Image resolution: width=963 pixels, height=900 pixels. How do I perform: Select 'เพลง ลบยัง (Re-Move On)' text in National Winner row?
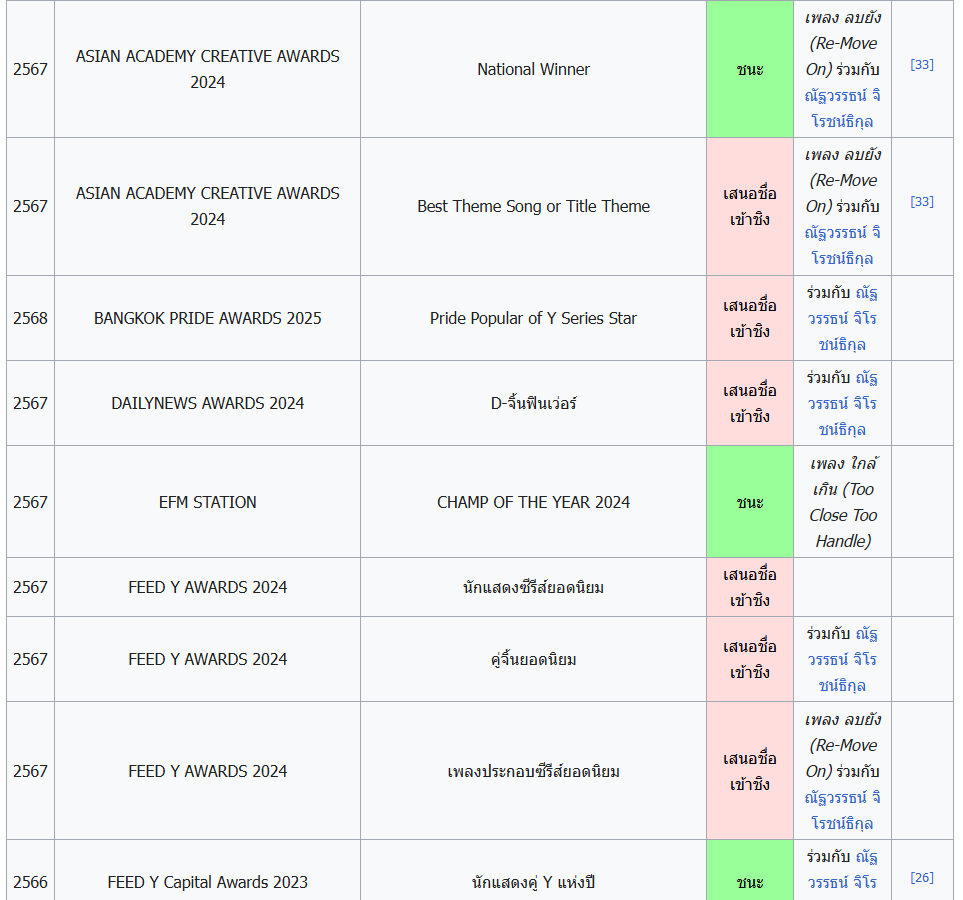(x=843, y=44)
